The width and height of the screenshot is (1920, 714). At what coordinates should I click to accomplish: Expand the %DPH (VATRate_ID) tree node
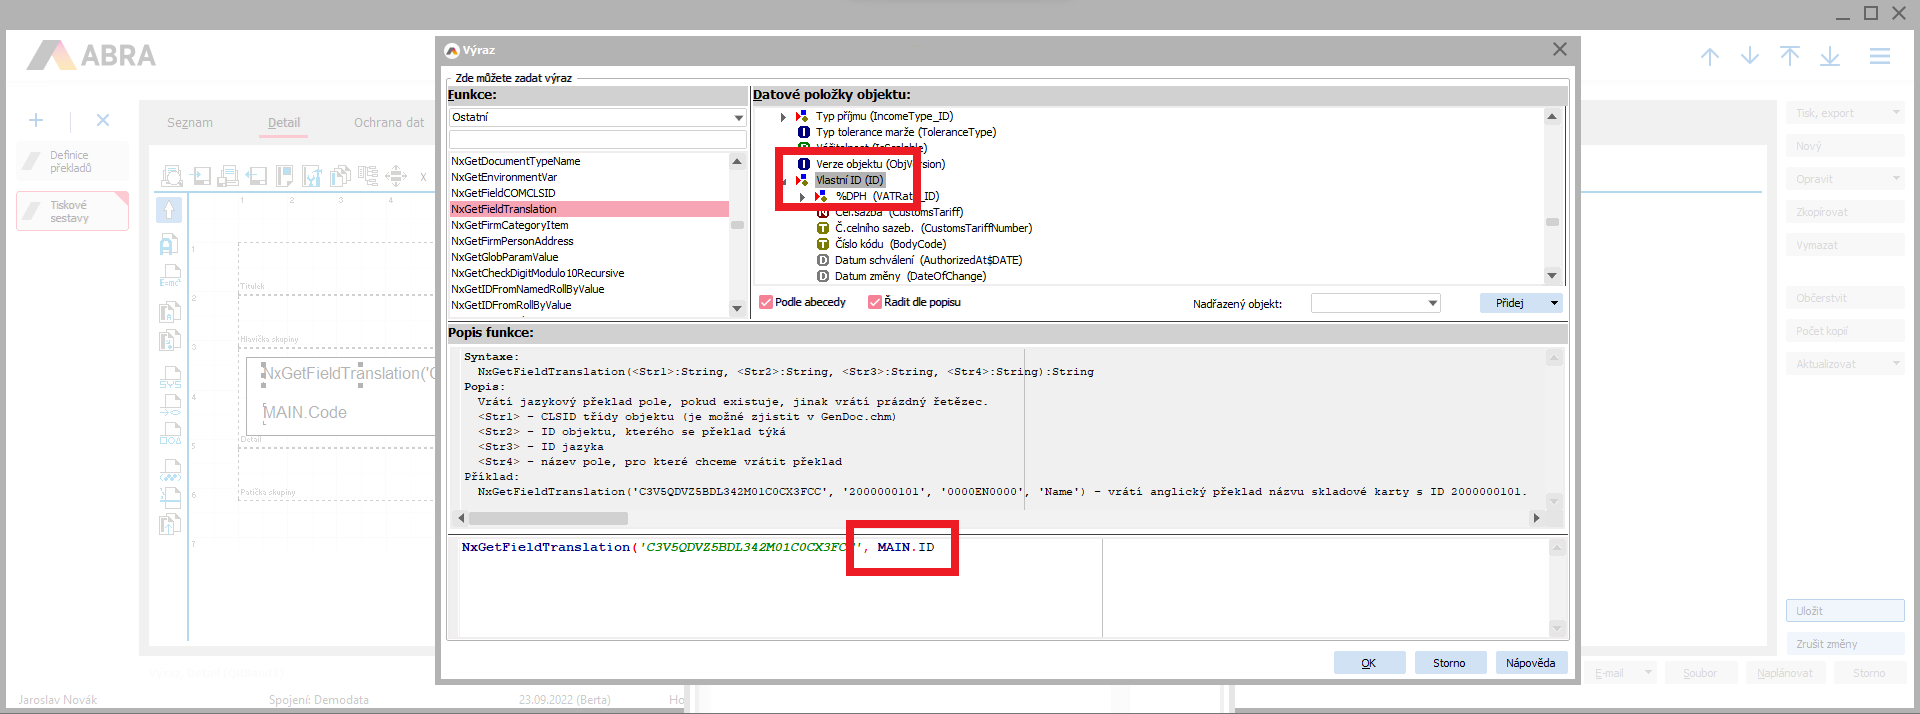click(802, 197)
